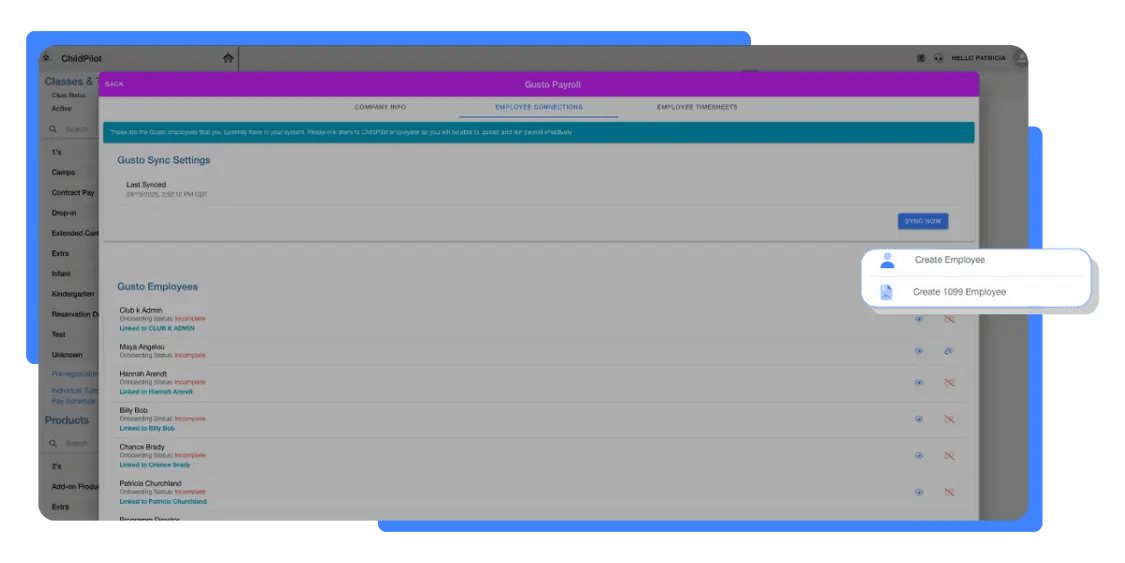Click the support headset icon in top bar
Screen dimensions: 1125x563
pos(938,58)
